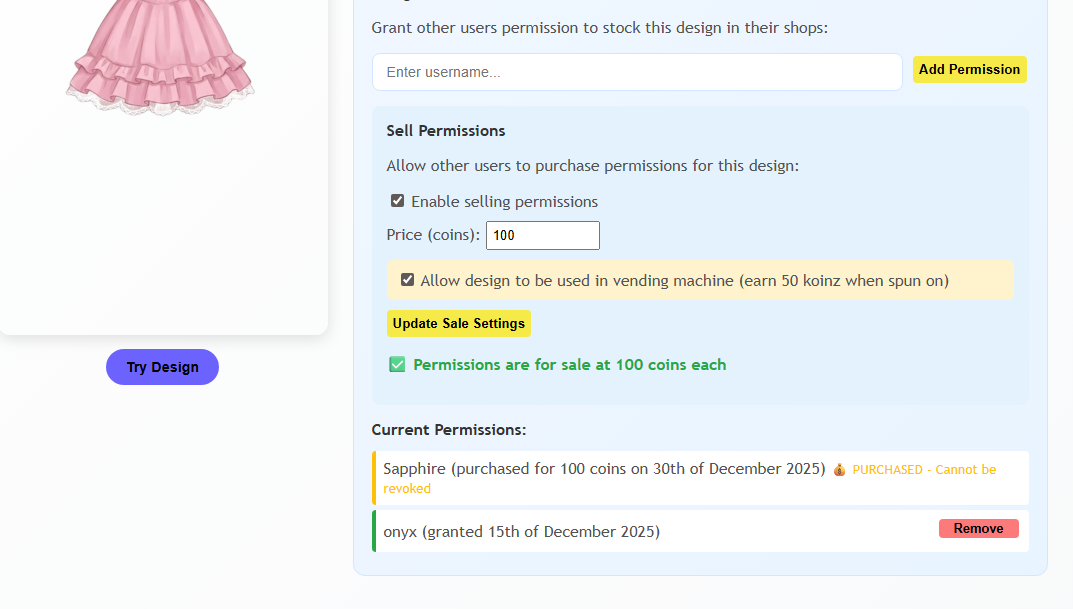Viewport: 1073px width, 609px height.
Task: Enable selling permissions checkbox toggle
Action: (x=398, y=201)
